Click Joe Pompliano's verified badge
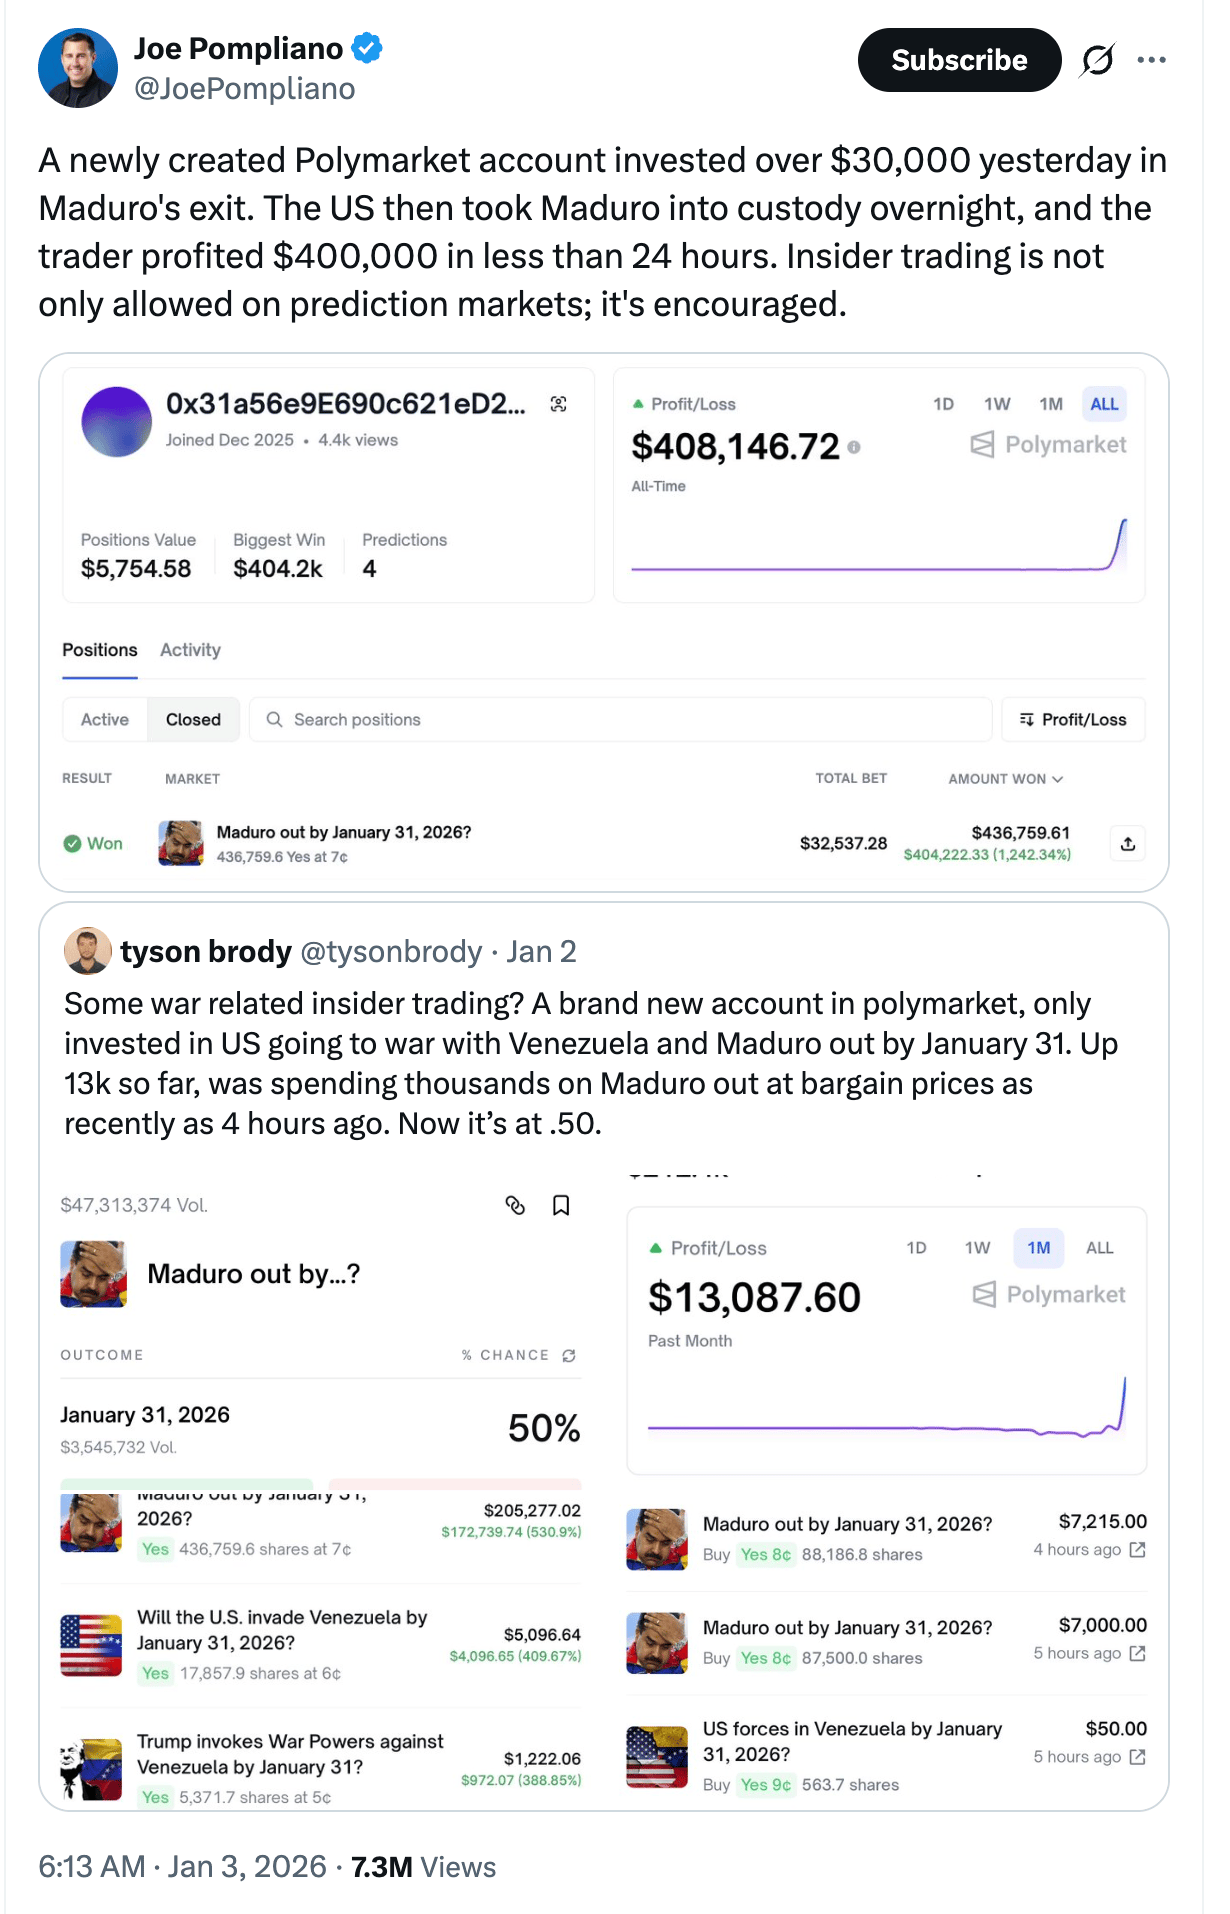This screenshot has height=1914, width=1230. point(368,48)
